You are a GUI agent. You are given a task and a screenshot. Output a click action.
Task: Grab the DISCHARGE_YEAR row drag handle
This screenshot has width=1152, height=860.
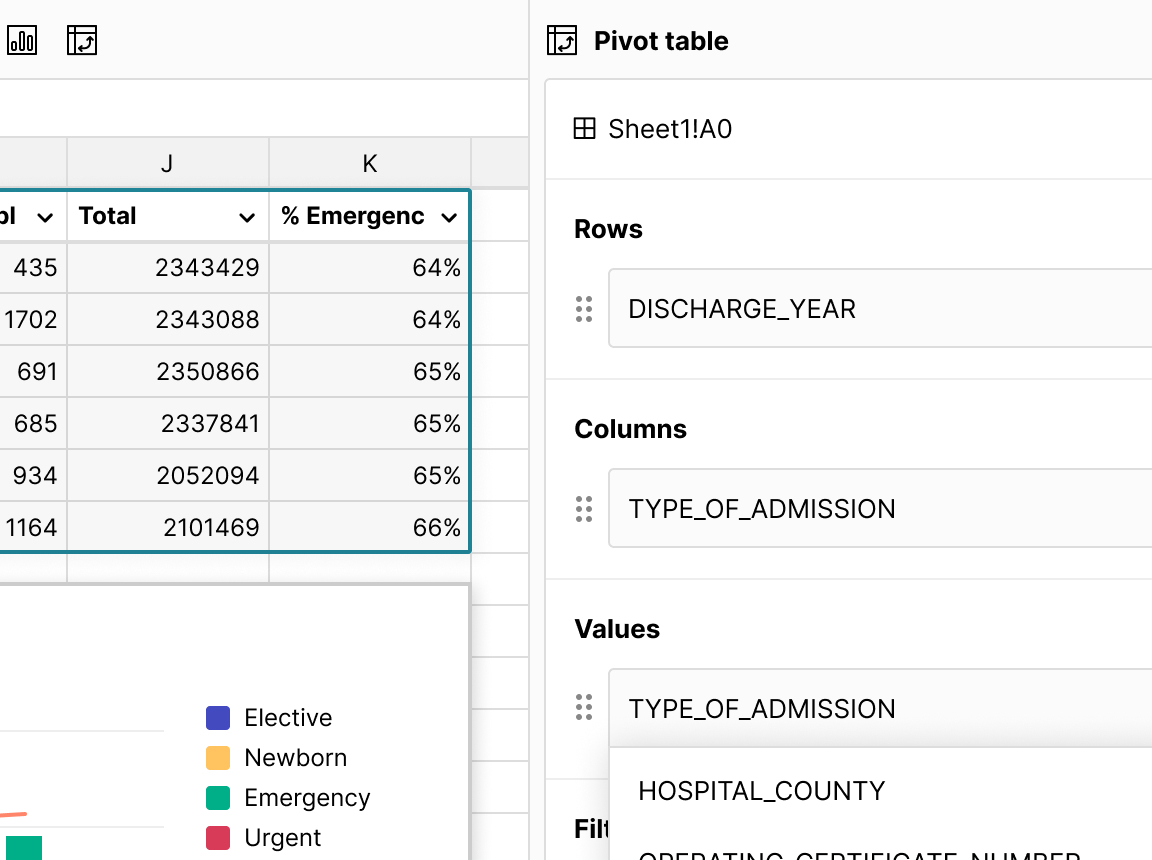585,309
